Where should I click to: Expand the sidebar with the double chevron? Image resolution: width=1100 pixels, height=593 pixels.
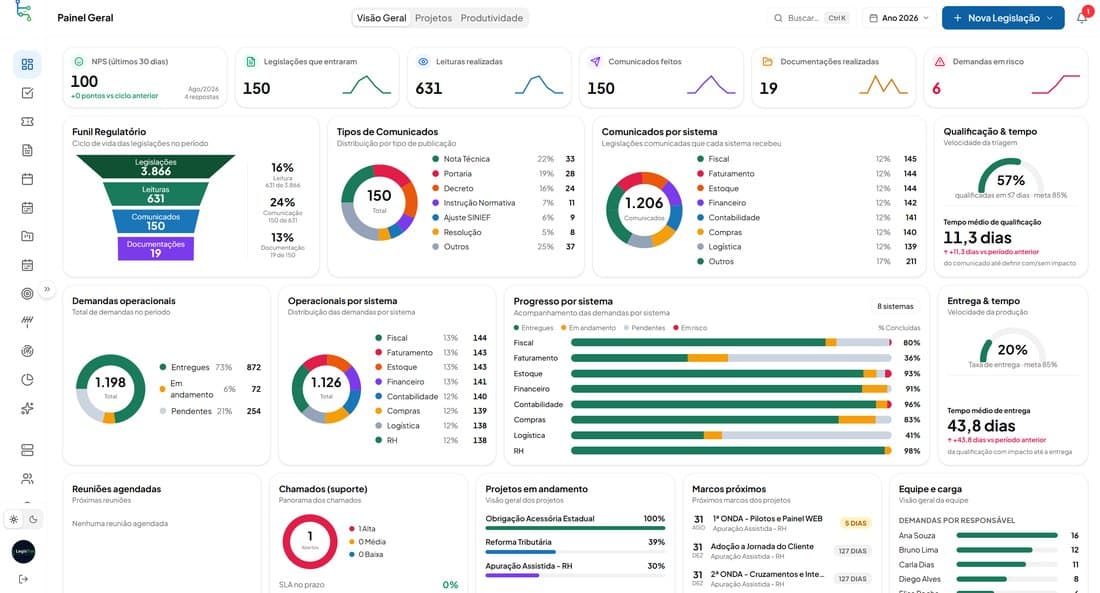coord(47,289)
